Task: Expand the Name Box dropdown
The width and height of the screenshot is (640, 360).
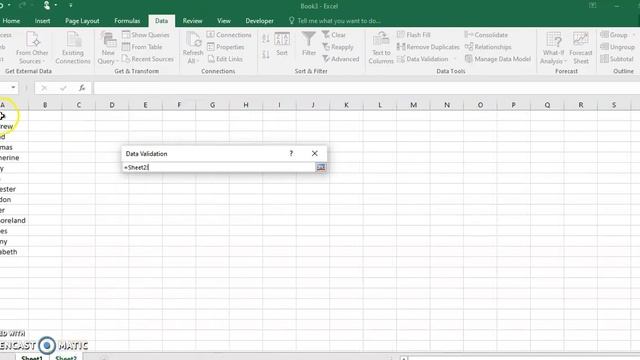Action: point(13,87)
